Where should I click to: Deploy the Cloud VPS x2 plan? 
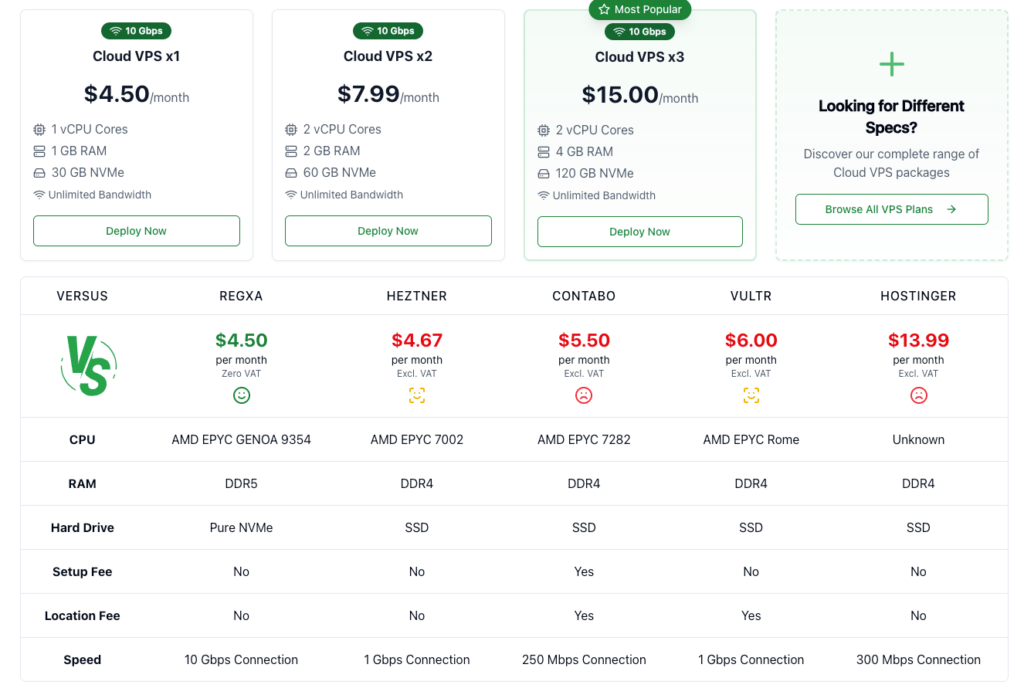pyautogui.click(x=388, y=231)
